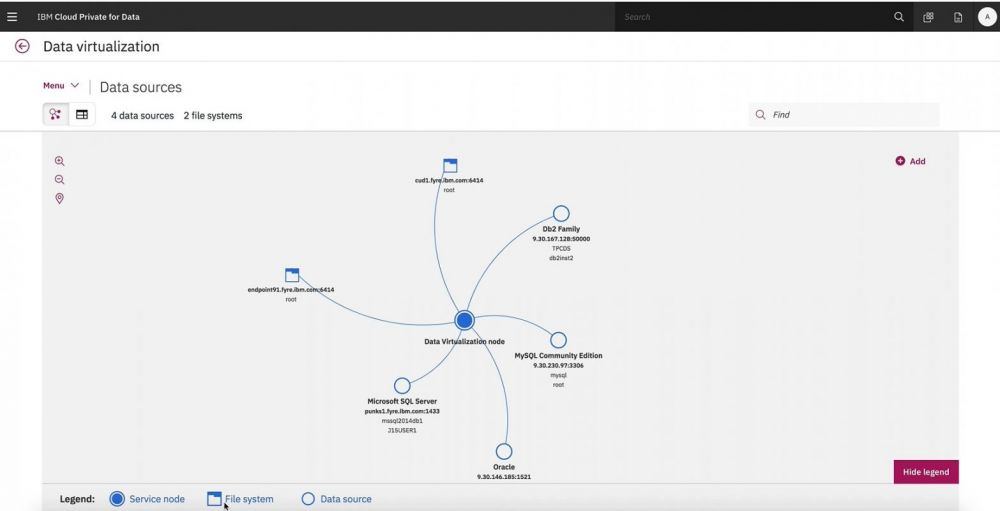Click the 'cud1.fyre.ibm.com:6414' host label
The image size is (1000, 511).
coord(449,181)
